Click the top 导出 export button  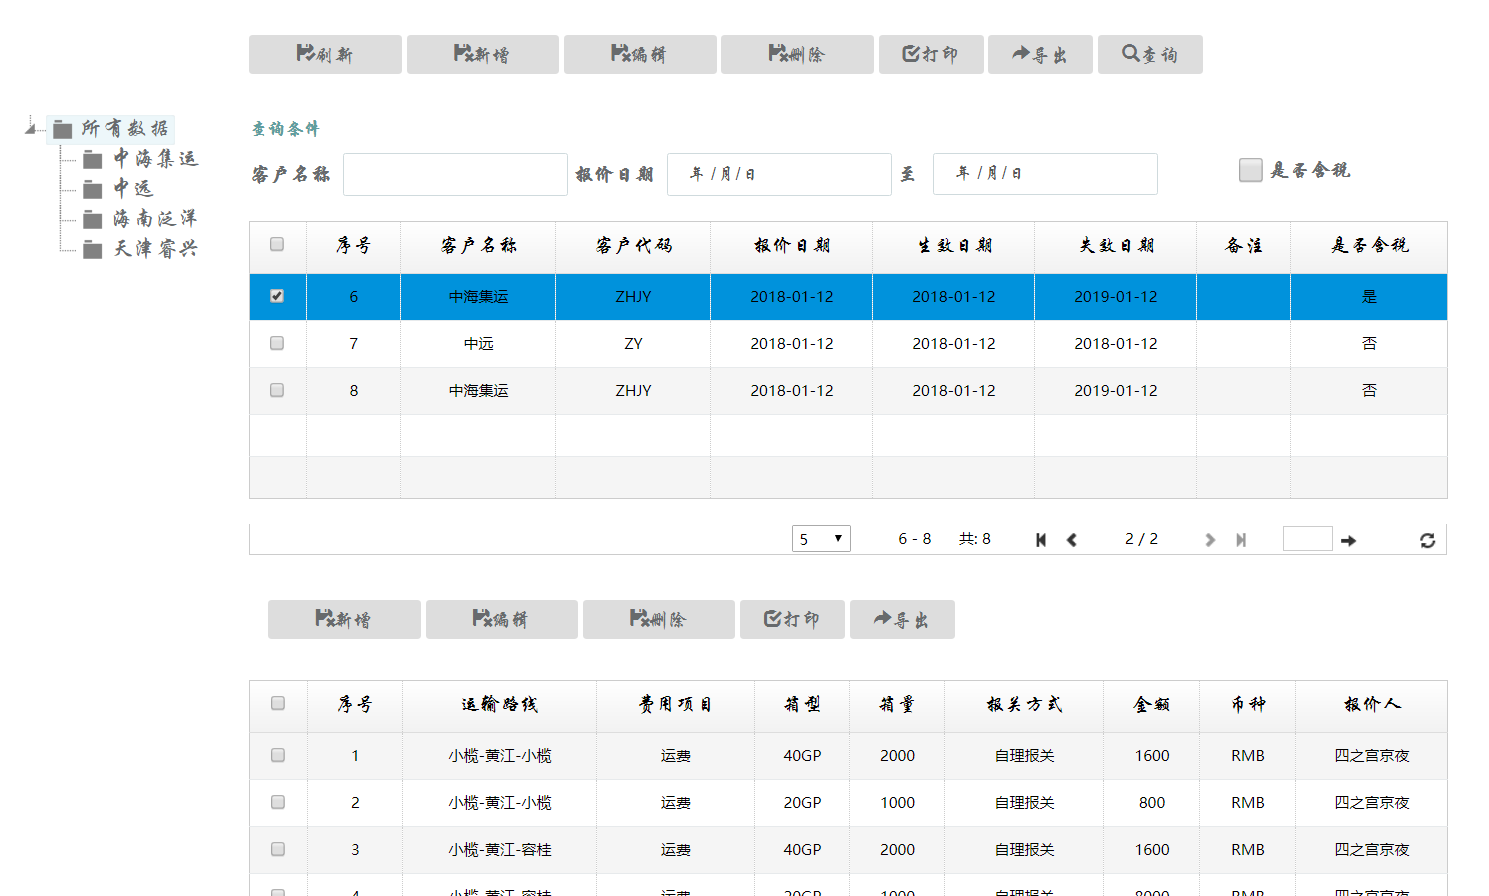pyautogui.click(x=1040, y=54)
